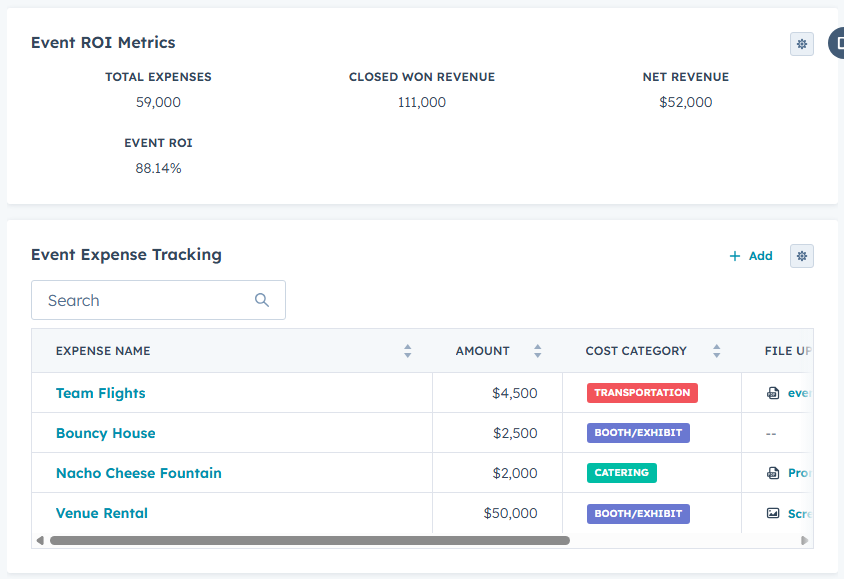
Task: Open settings gear for Event ROI Metrics
Action: pos(801,44)
